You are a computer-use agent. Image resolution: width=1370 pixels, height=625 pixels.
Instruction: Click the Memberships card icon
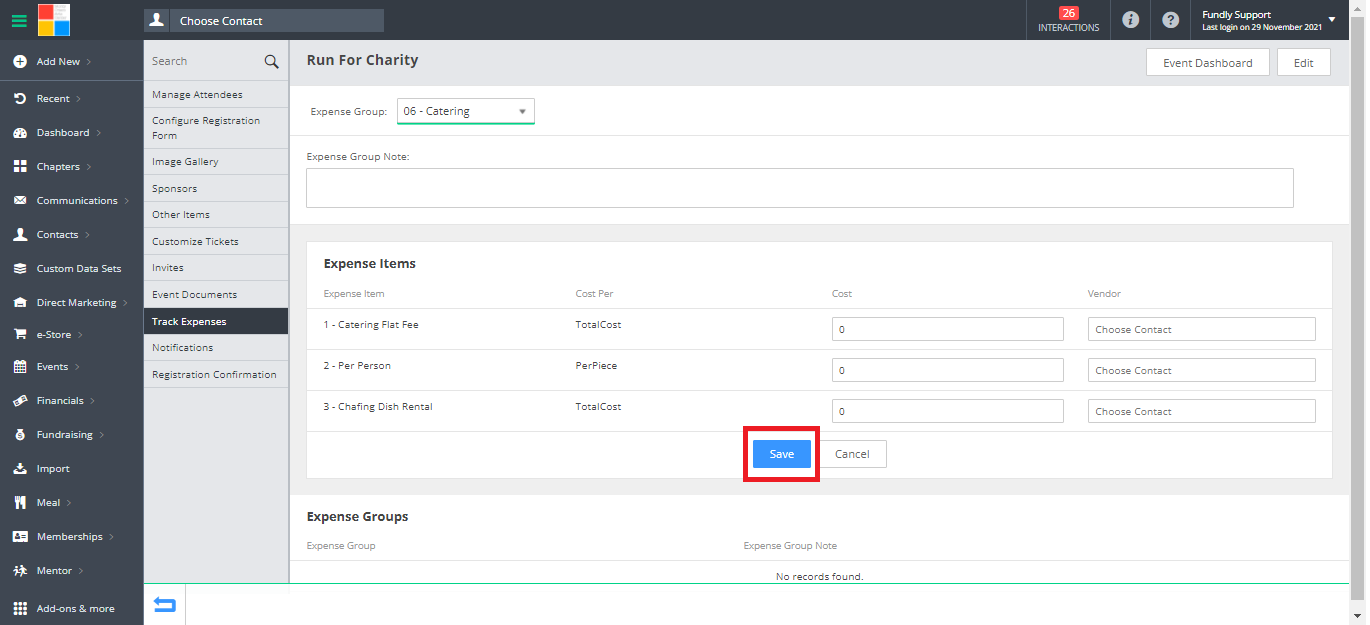[x=20, y=537]
